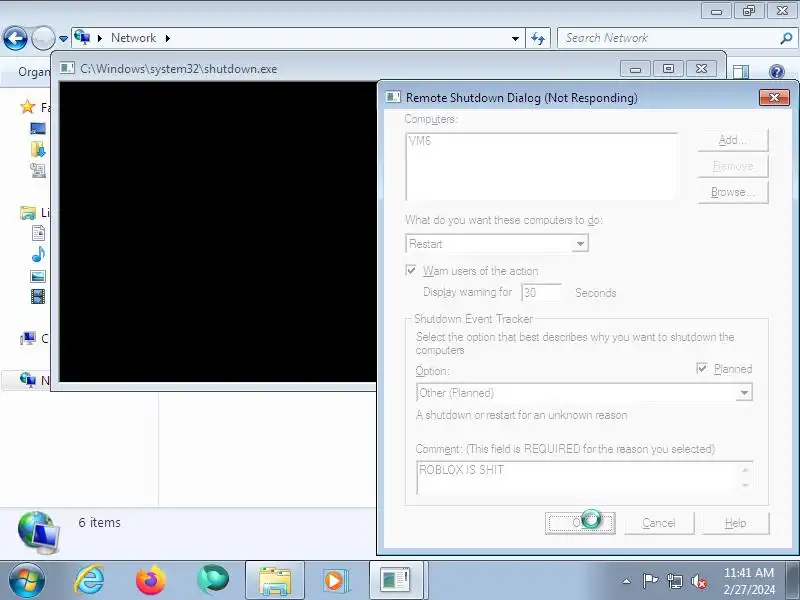Click the Browse... button
The height and width of the screenshot is (600, 800).
733,192
